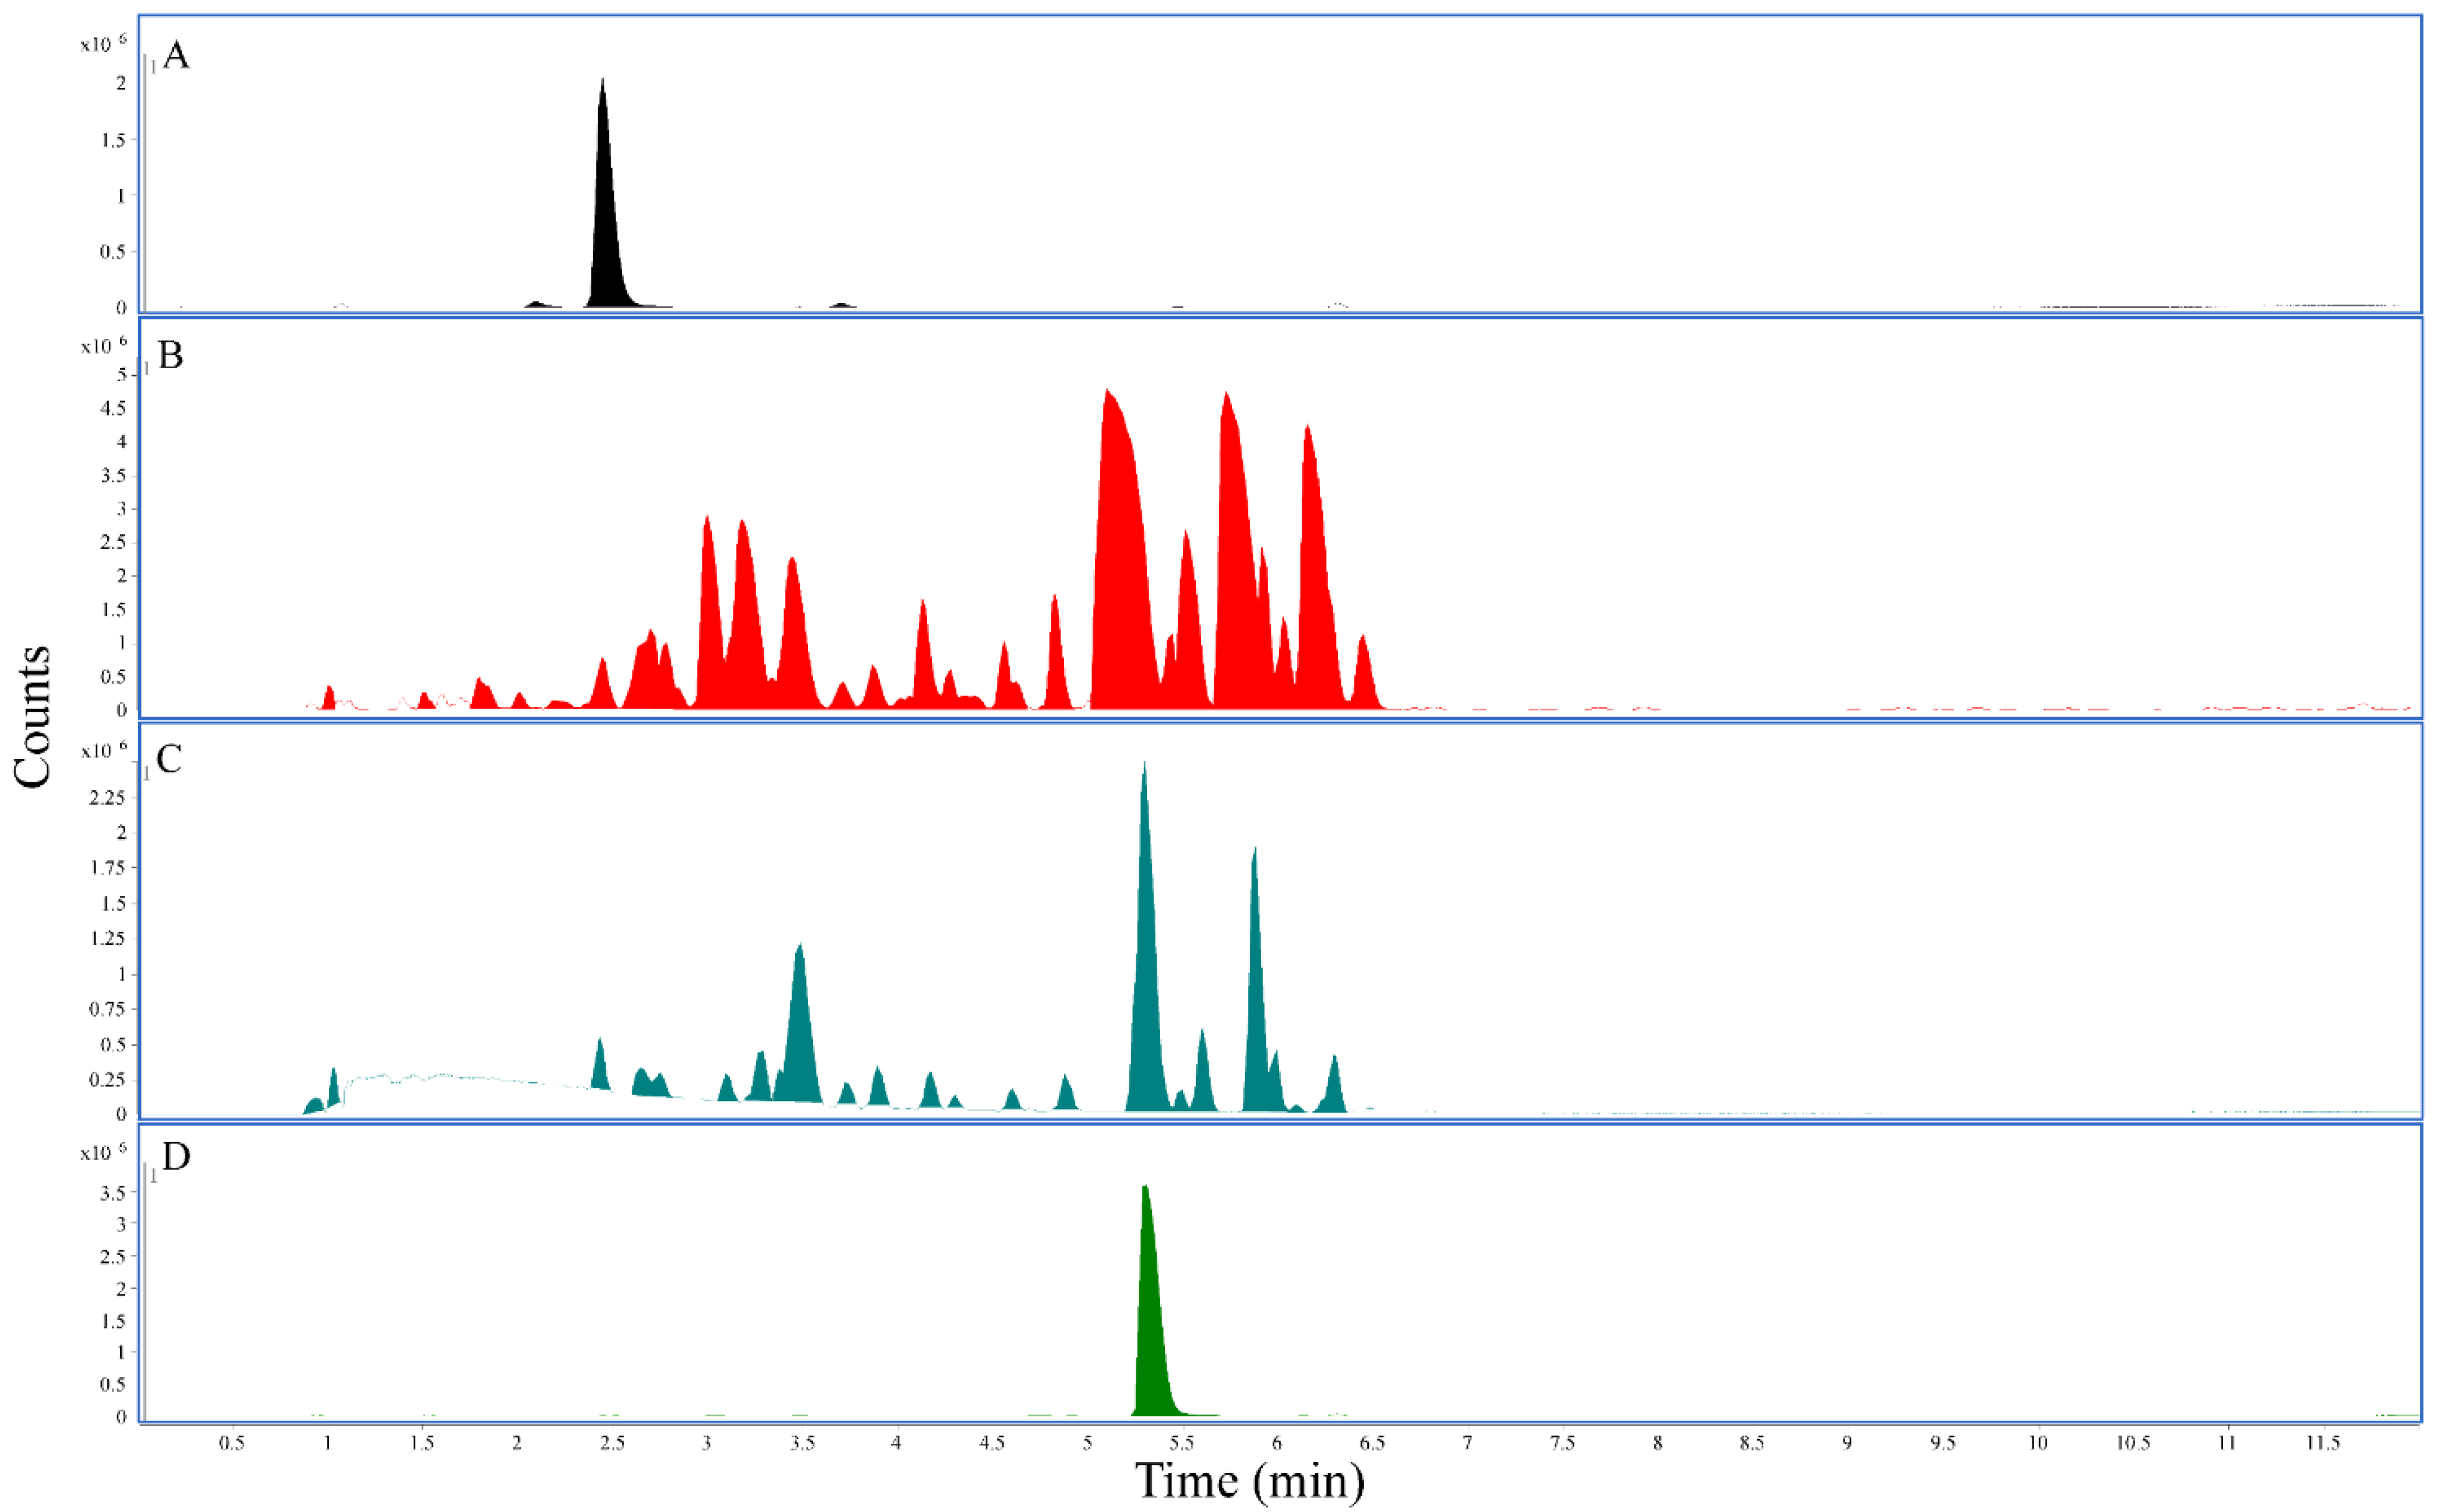Click the 2.25 y-axis tick in panel C
The image size is (2440, 1512).
pyautogui.click(x=107, y=797)
